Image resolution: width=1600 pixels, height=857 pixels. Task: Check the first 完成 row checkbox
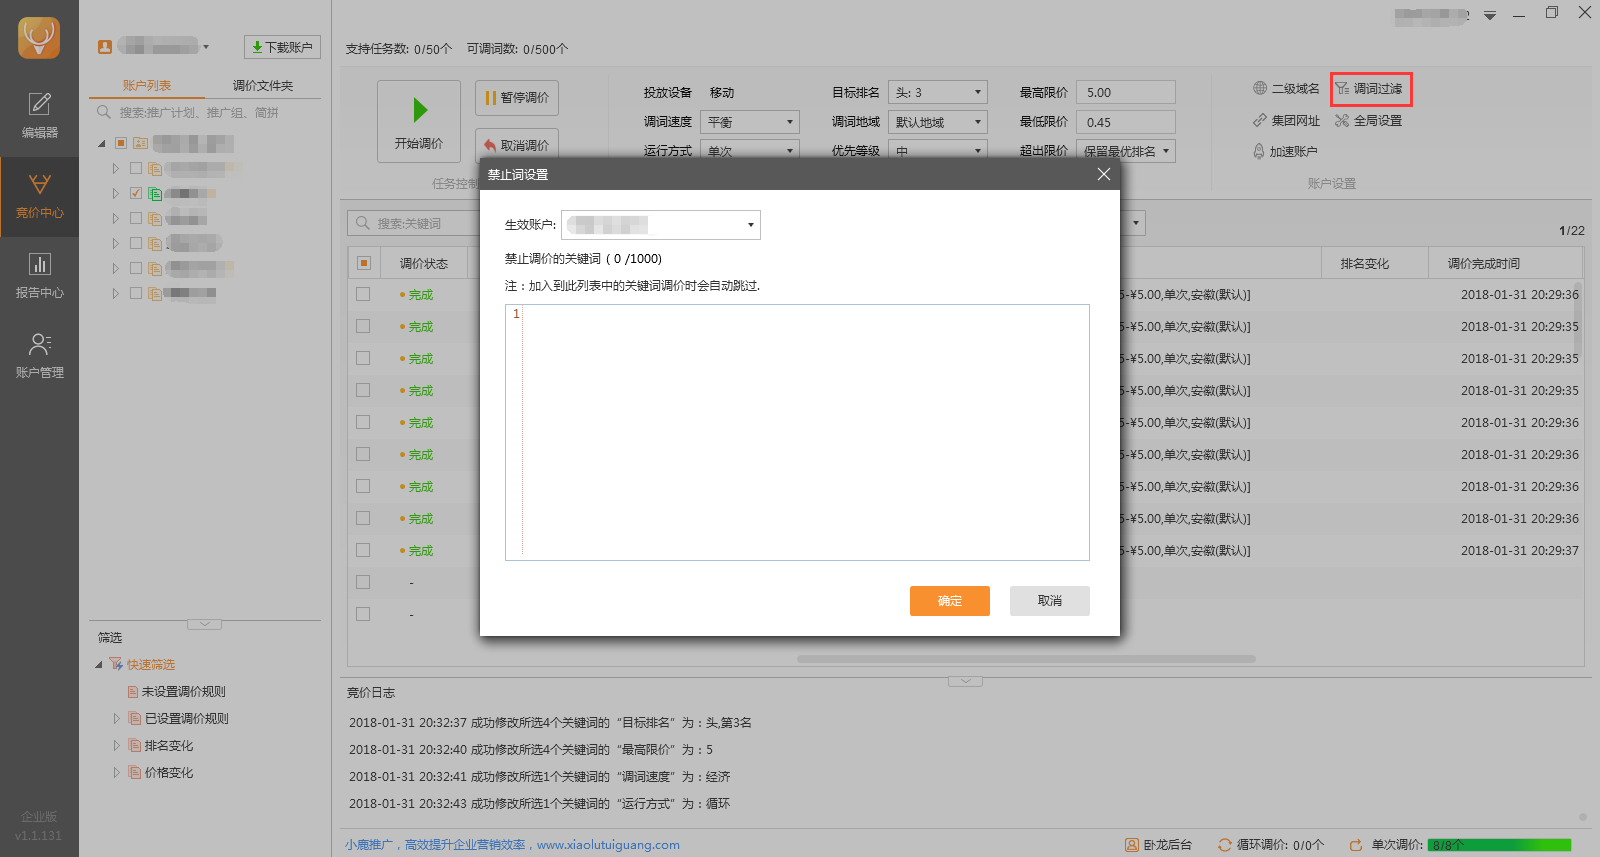pos(363,294)
